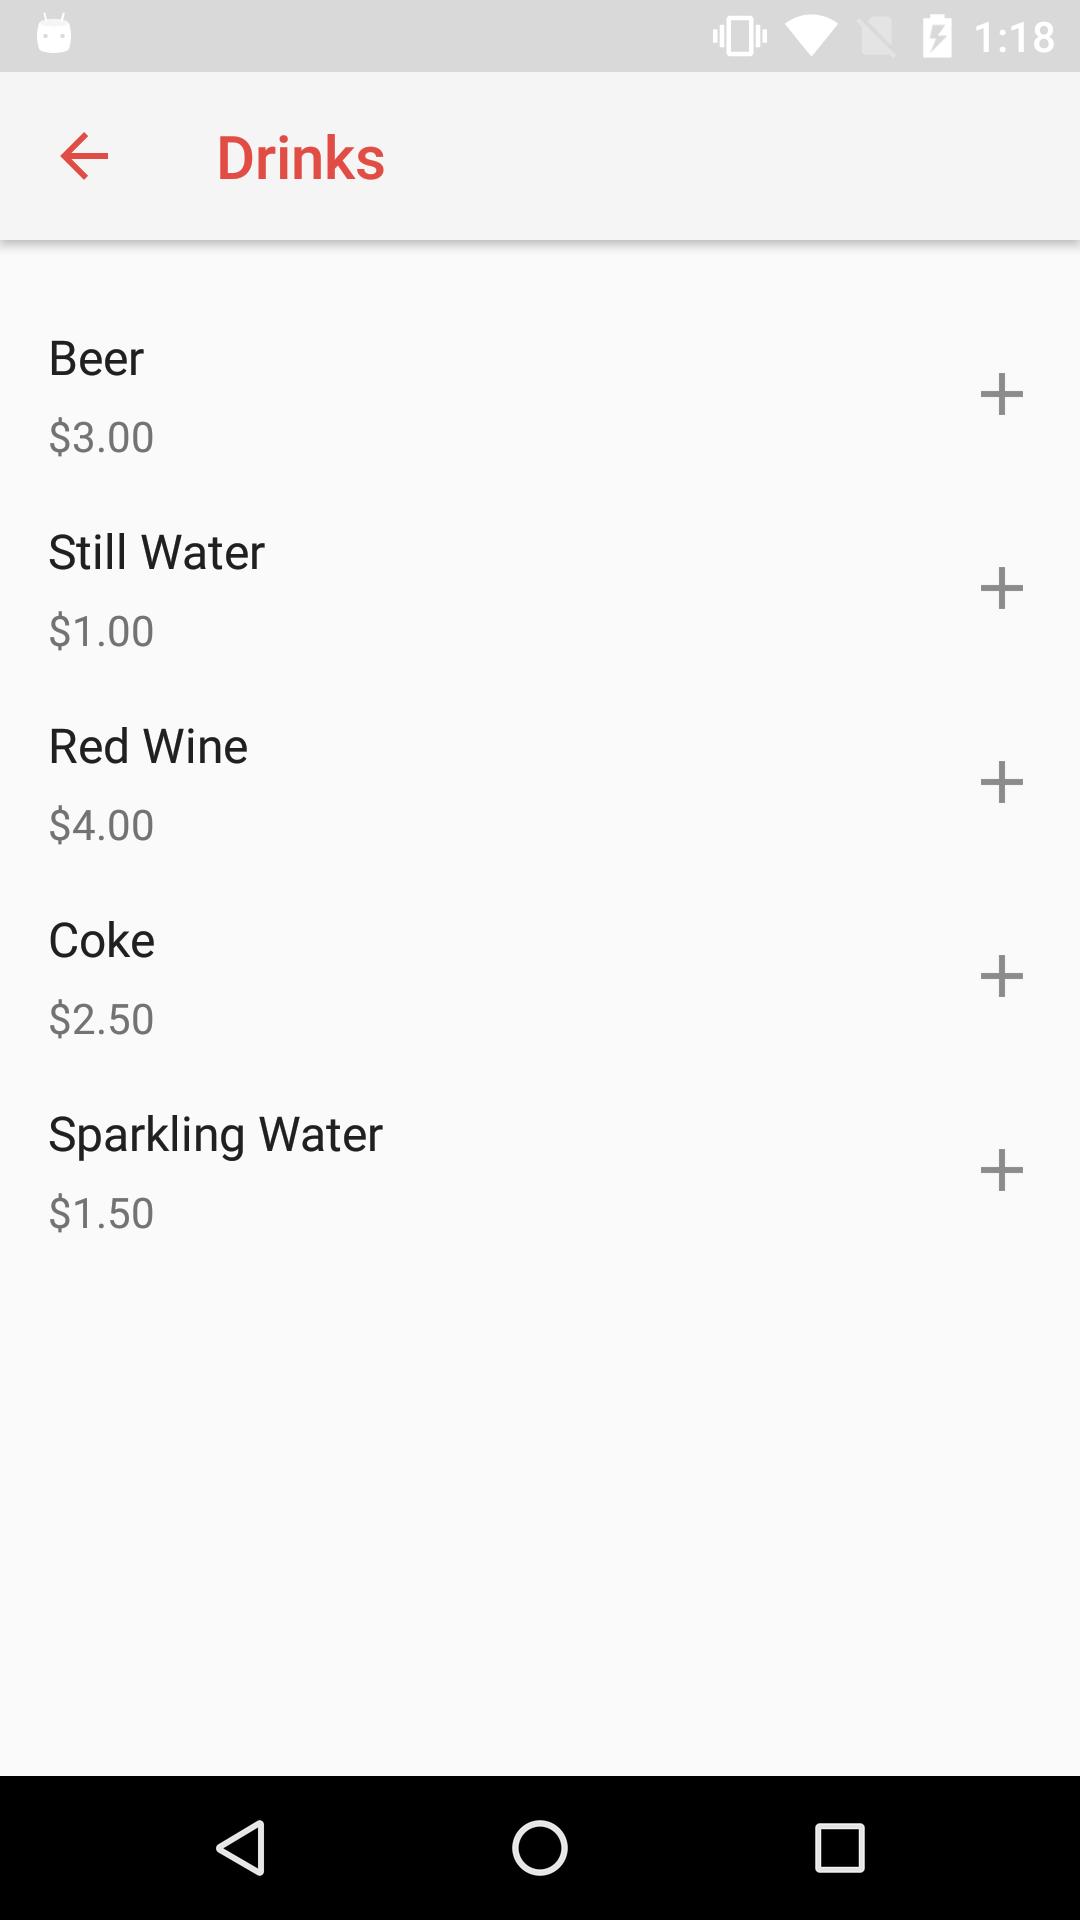This screenshot has height=1920, width=1080.
Task: Open recent apps square button
Action: (x=839, y=1847)
